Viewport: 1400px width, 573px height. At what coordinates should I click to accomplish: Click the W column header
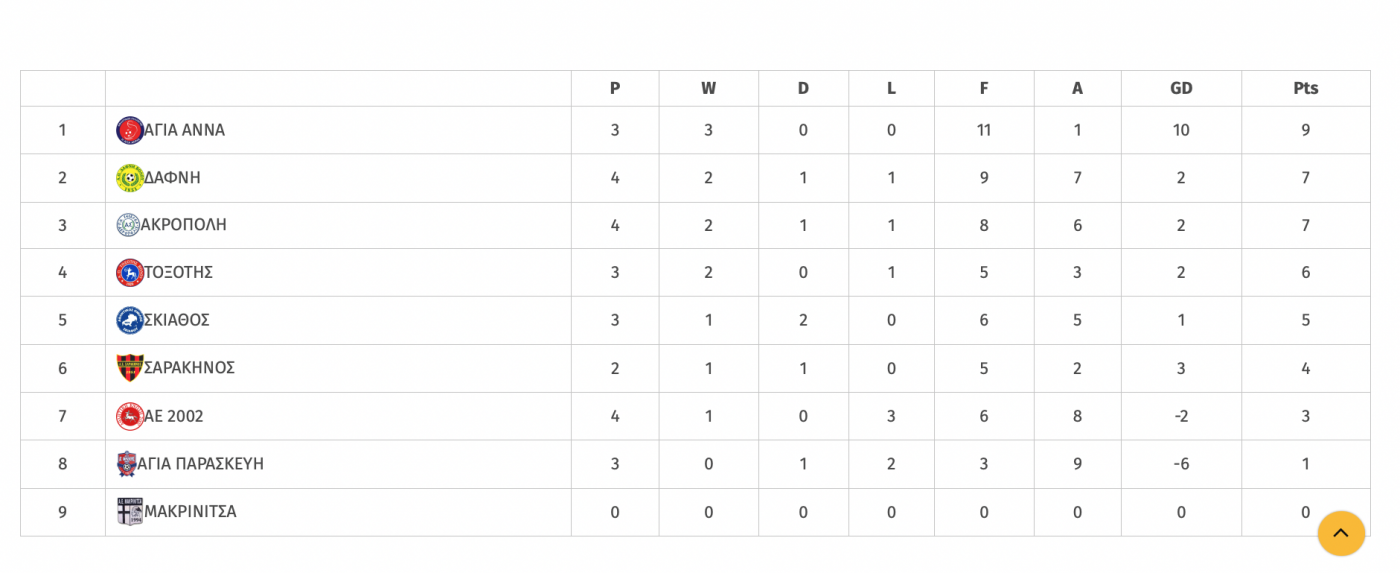[708, 88]
